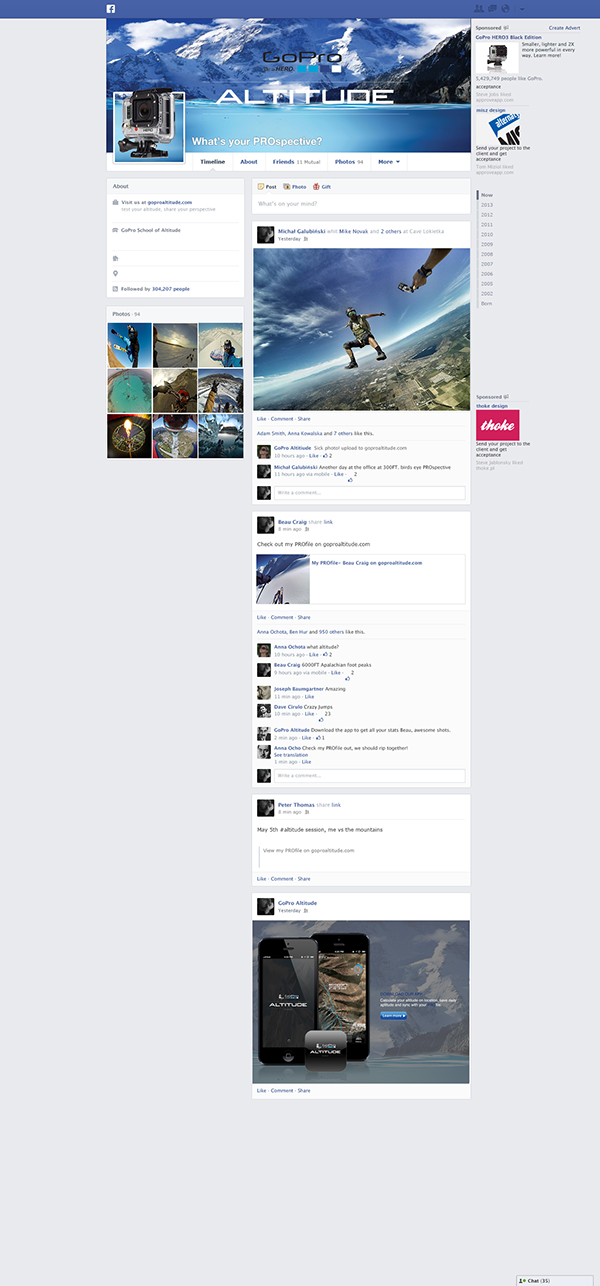Image resolution: width=600 pixels, height=1286 pixels.
Task: Open the notifications globe icon
Action: click(x=505, y=8)
